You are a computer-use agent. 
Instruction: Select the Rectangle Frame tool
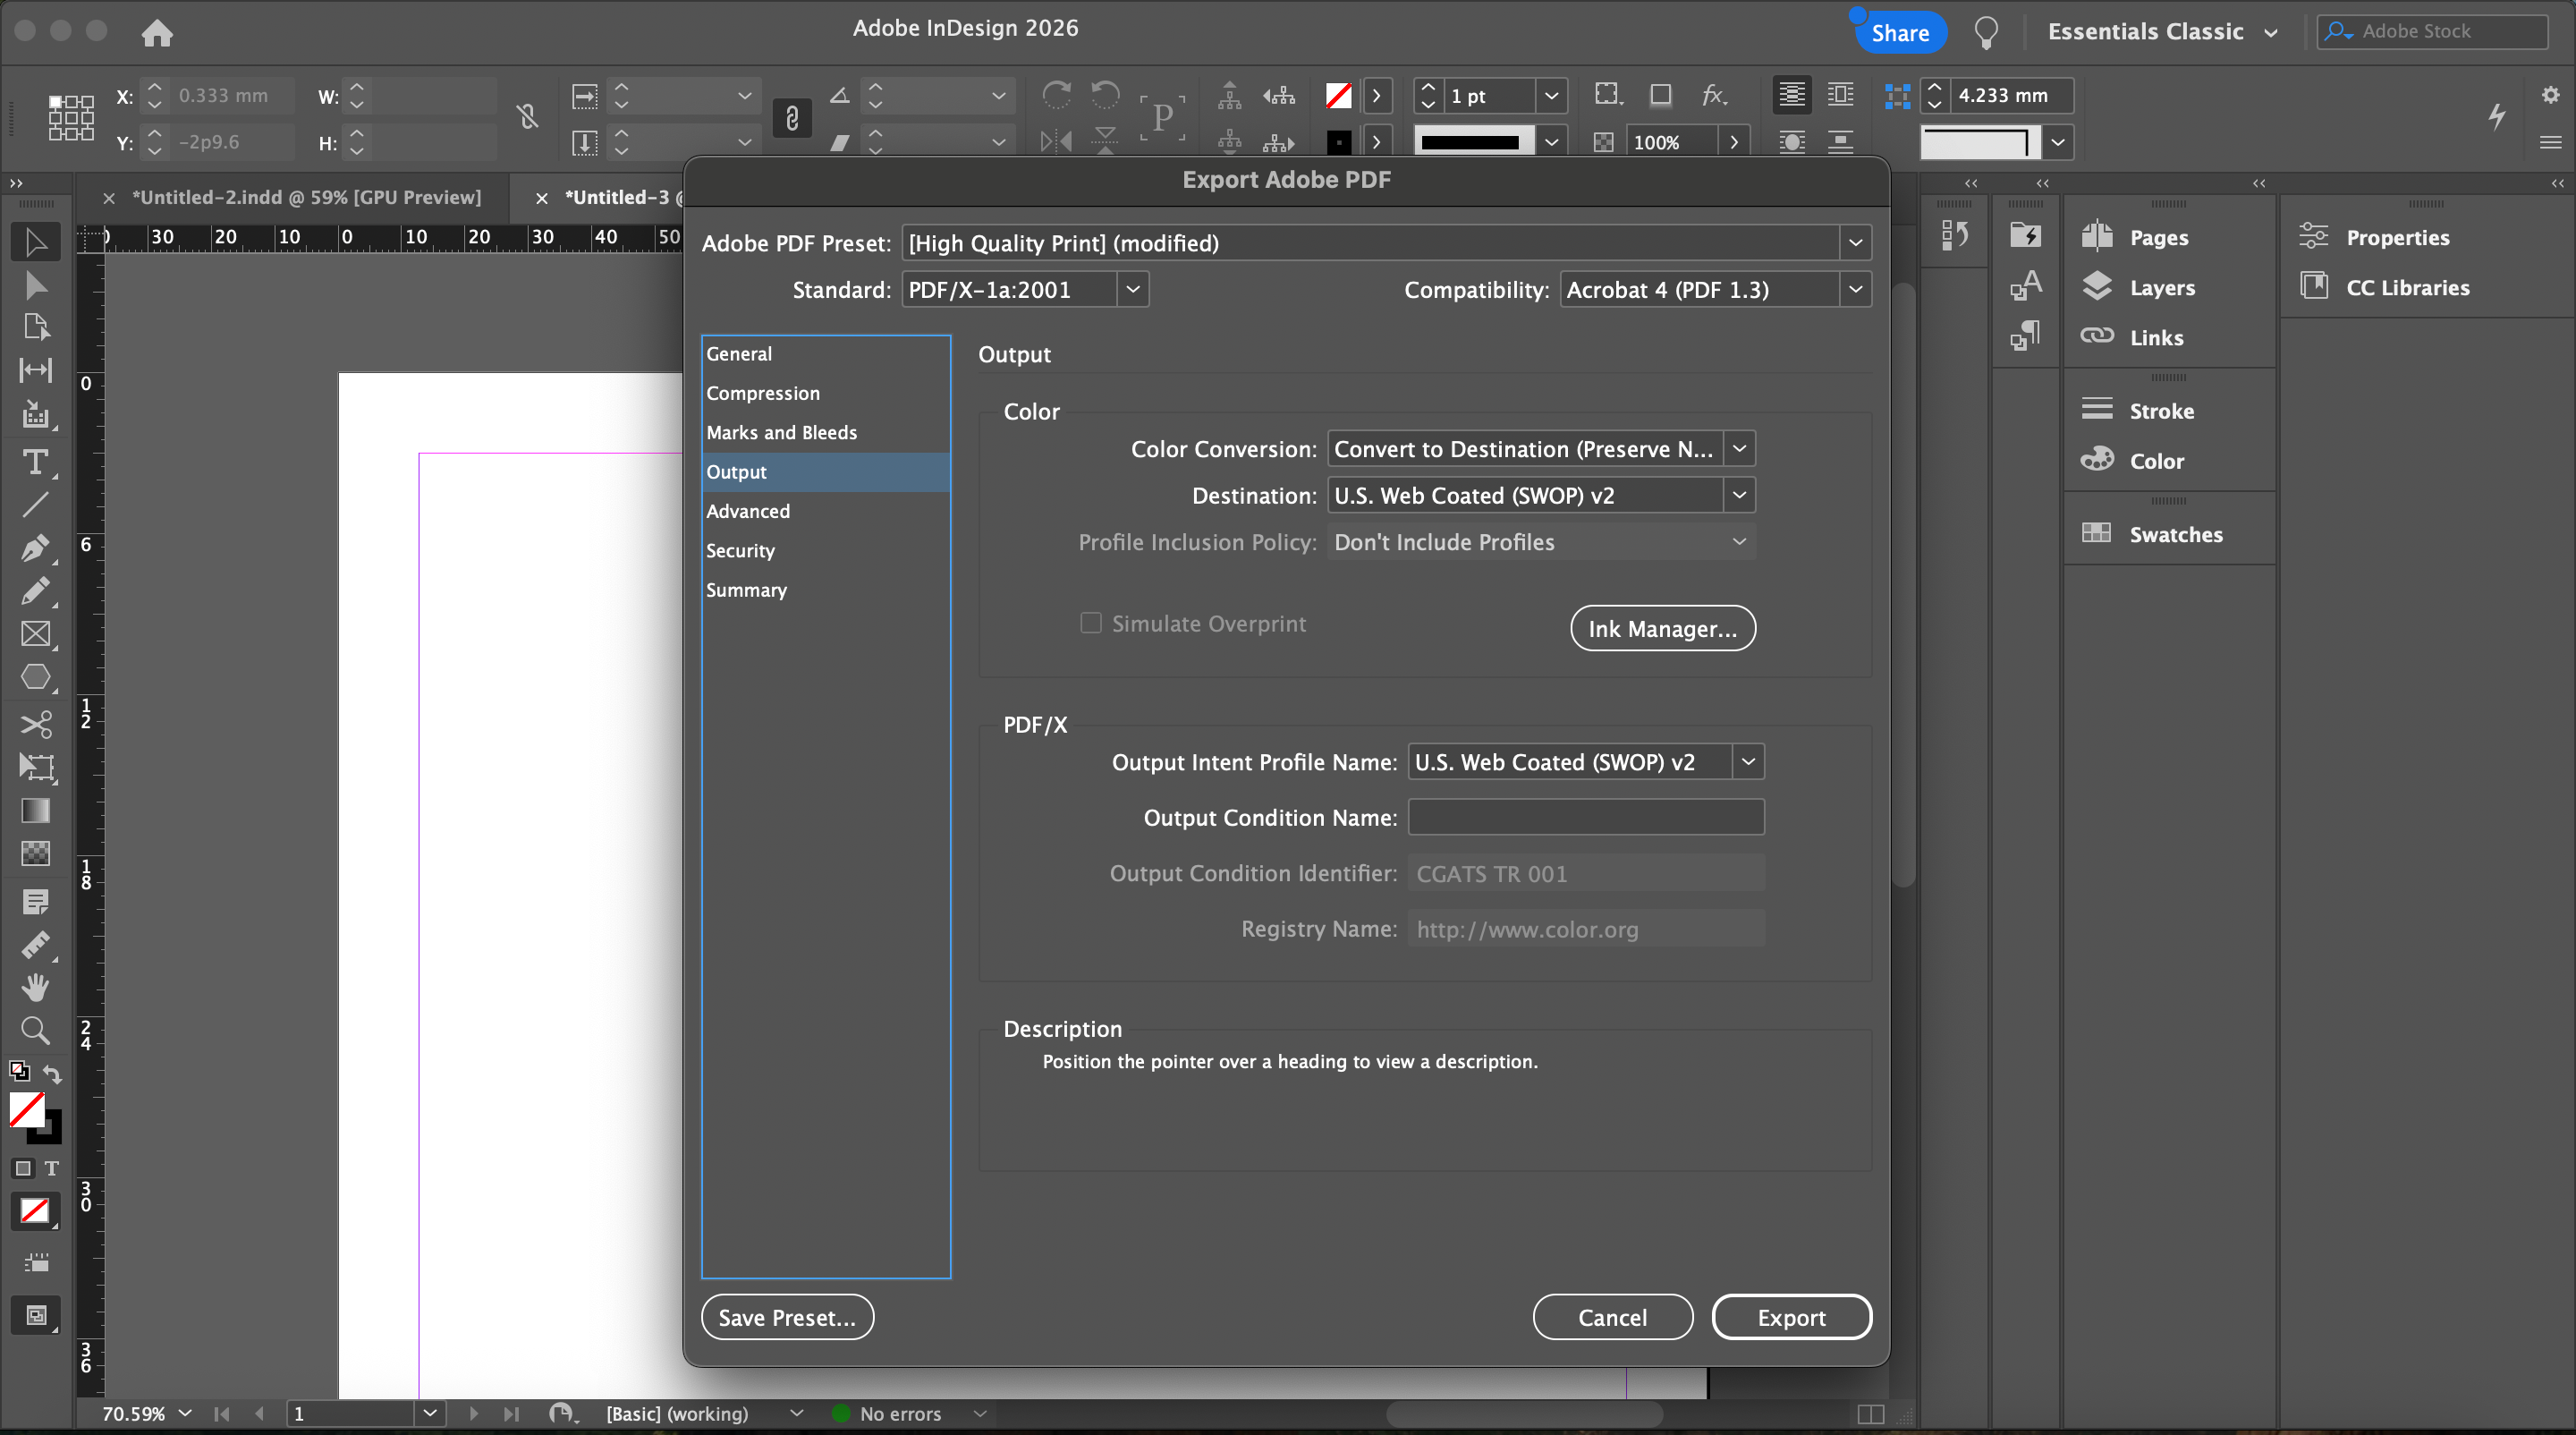(x=35, y=634)
